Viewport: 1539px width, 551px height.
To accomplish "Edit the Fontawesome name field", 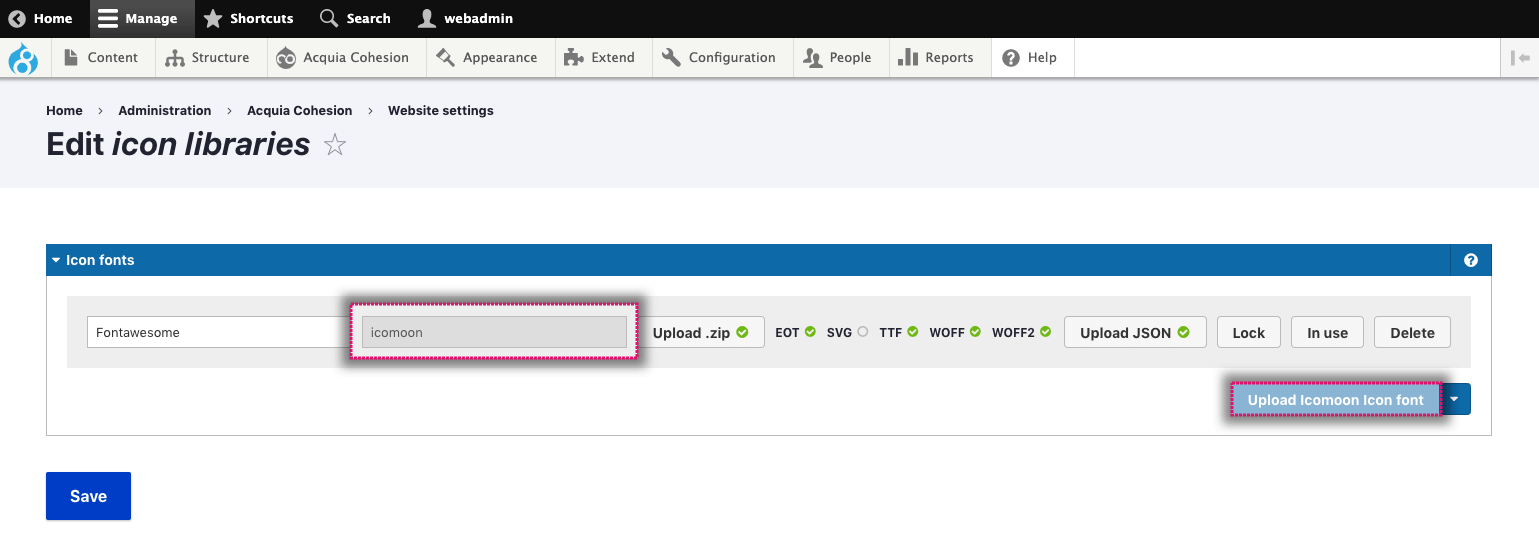I will click(218, 332).
